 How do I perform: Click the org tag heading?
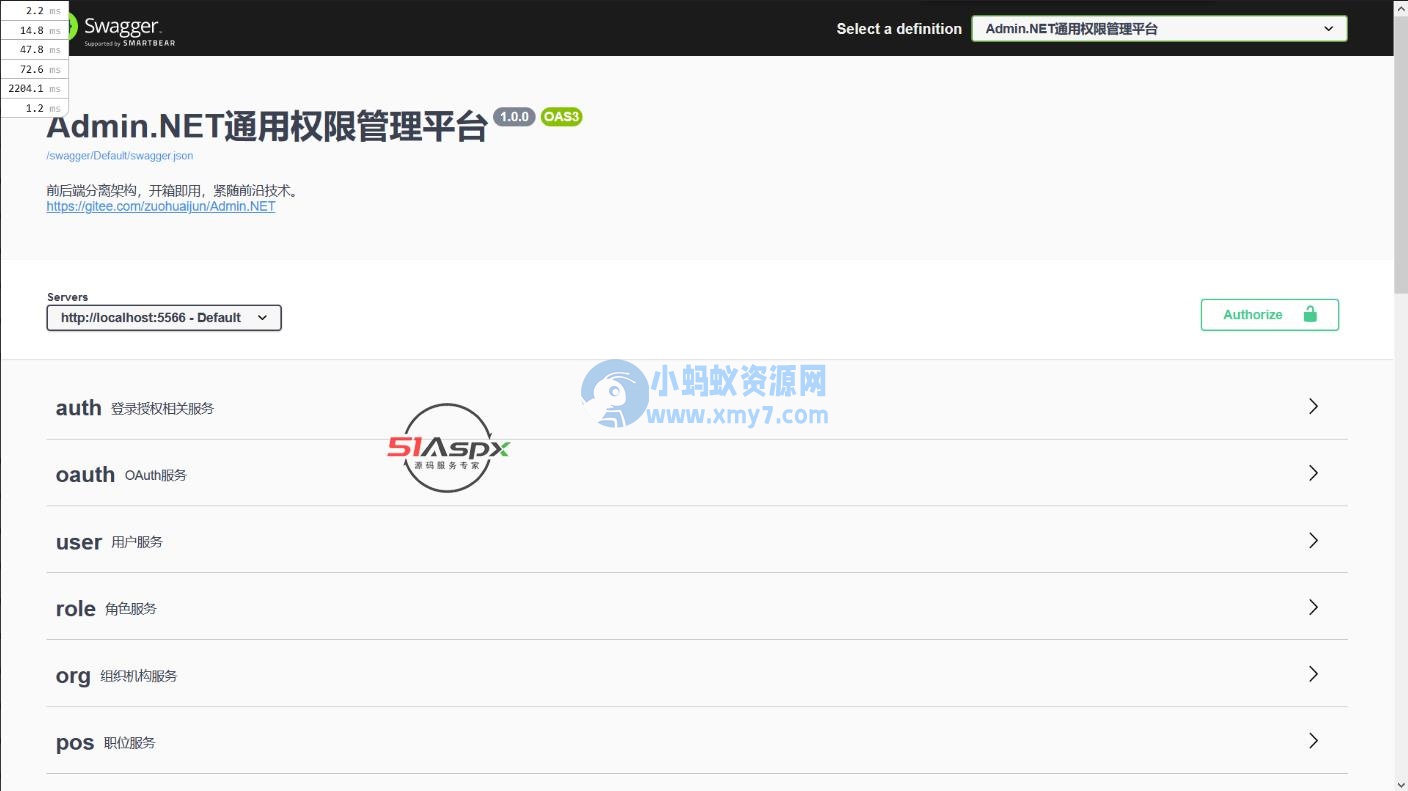[x=73, y=676]
